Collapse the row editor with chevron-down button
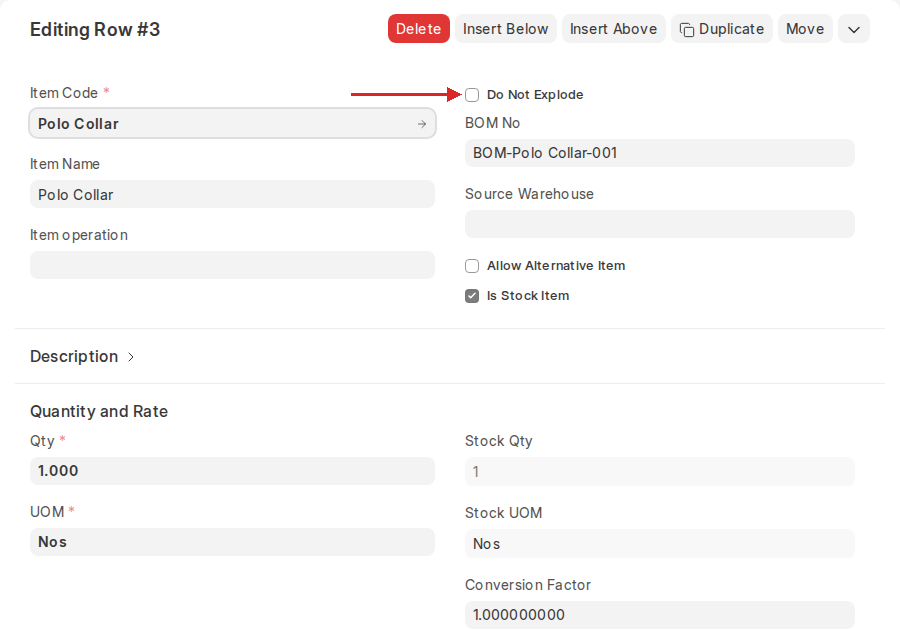The image size is (900, 635). coord(854,29)
